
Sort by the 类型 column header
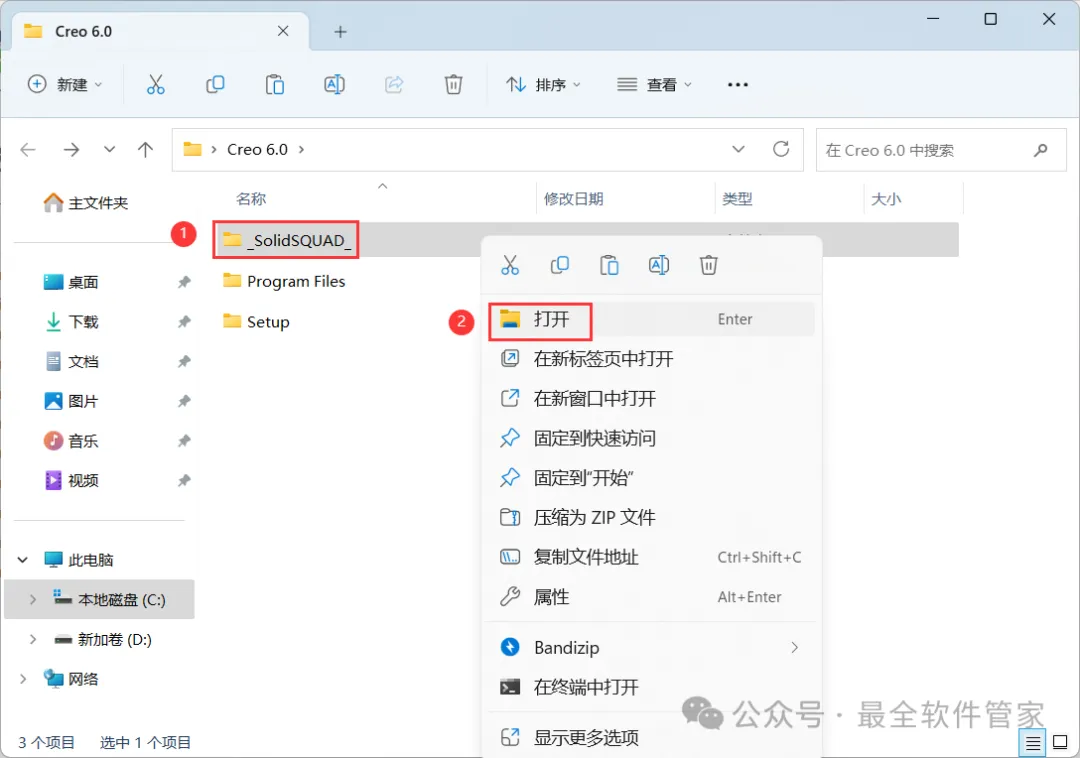[x=737, y=199]
